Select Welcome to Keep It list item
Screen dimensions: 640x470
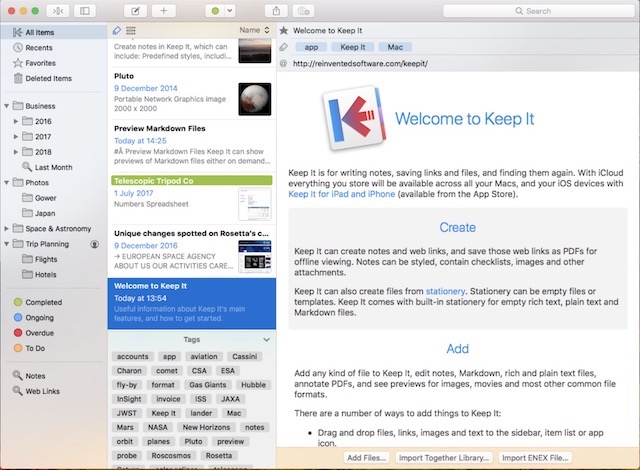click(192, 304)
